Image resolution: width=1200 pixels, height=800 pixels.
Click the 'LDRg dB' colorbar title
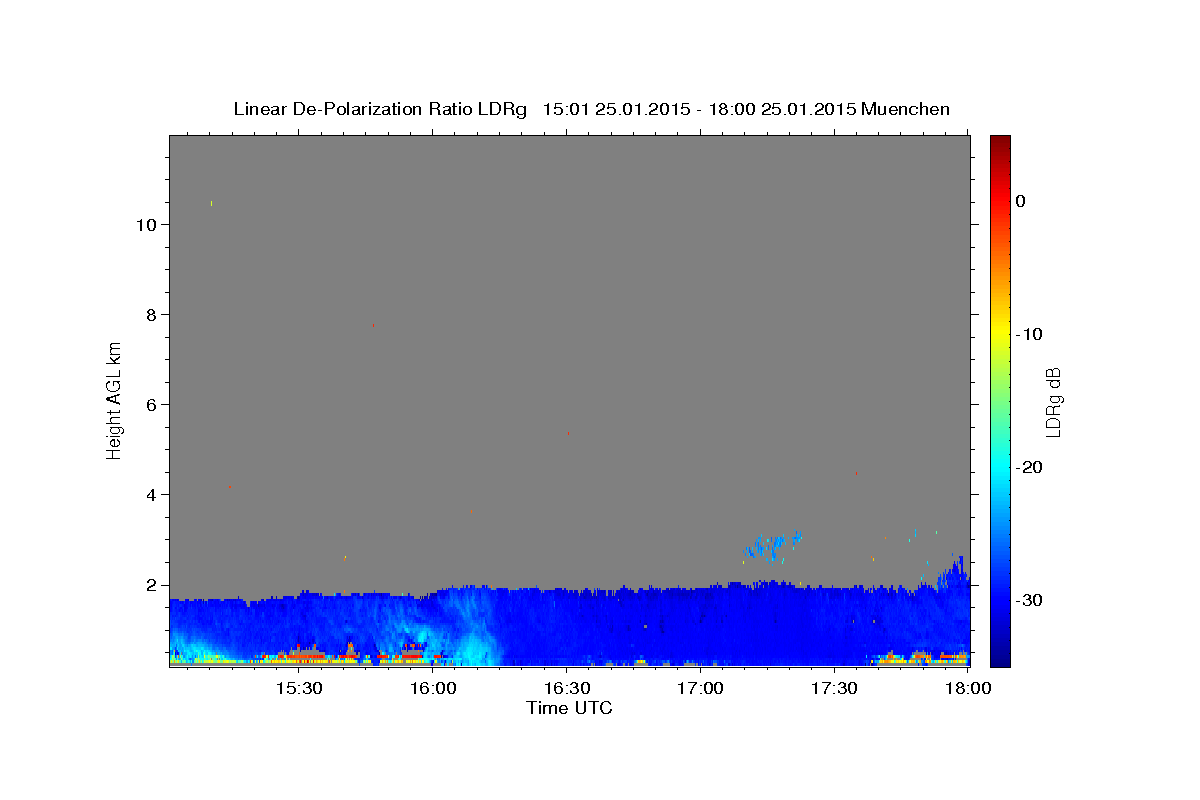1053,401
